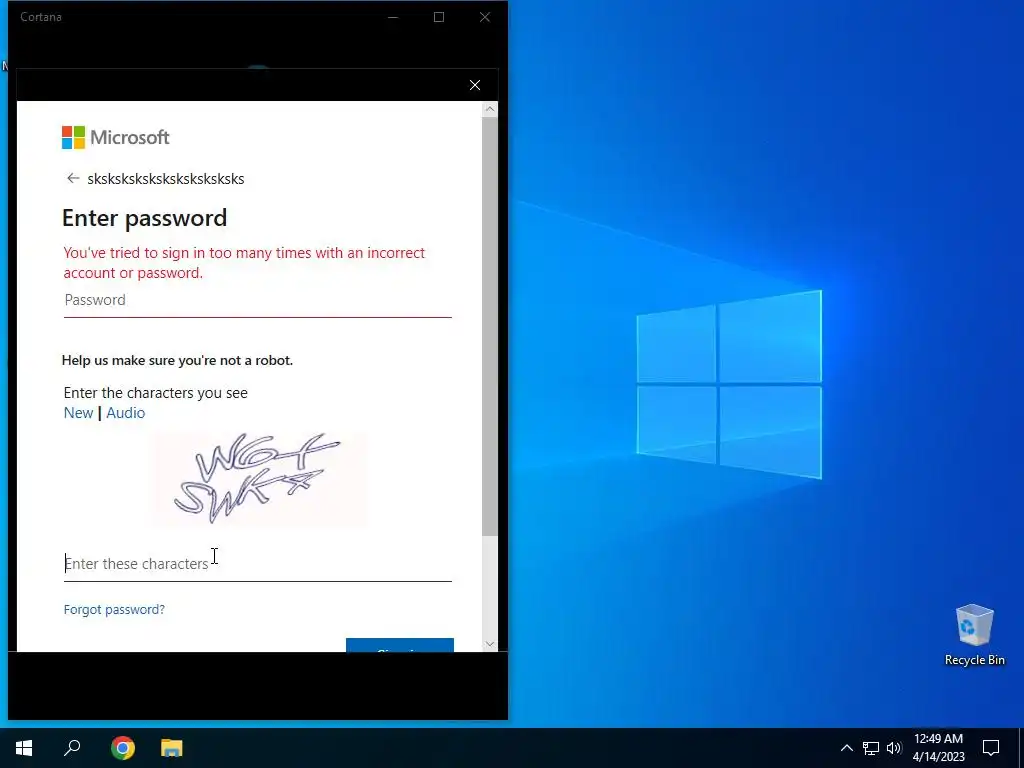Click the 'too many times' error message

coord(244,263)
